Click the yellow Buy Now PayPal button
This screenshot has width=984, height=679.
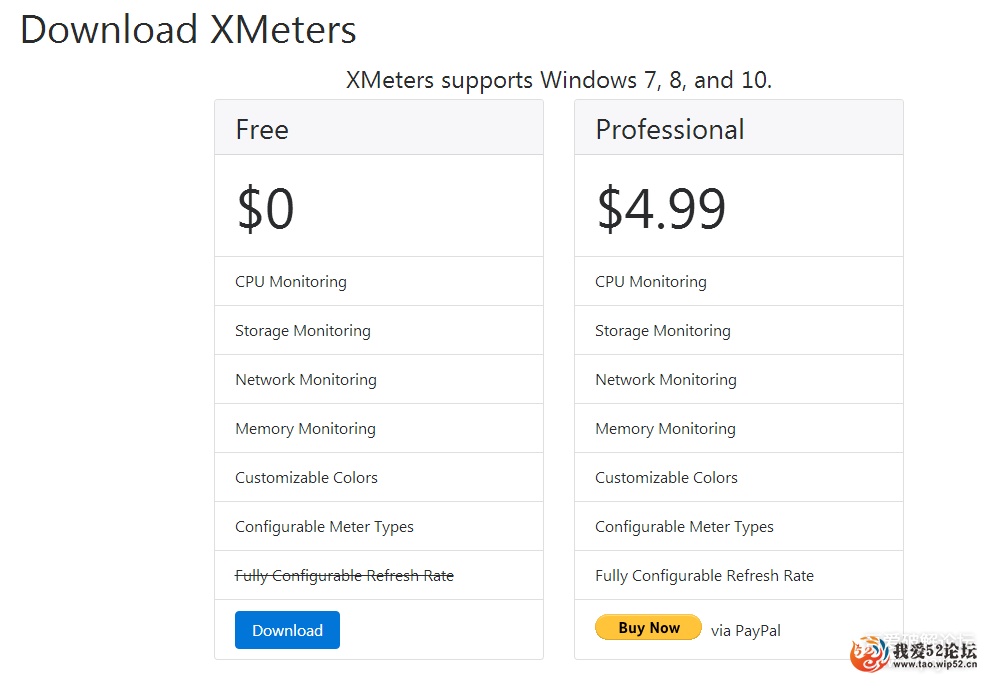[648, 627]
